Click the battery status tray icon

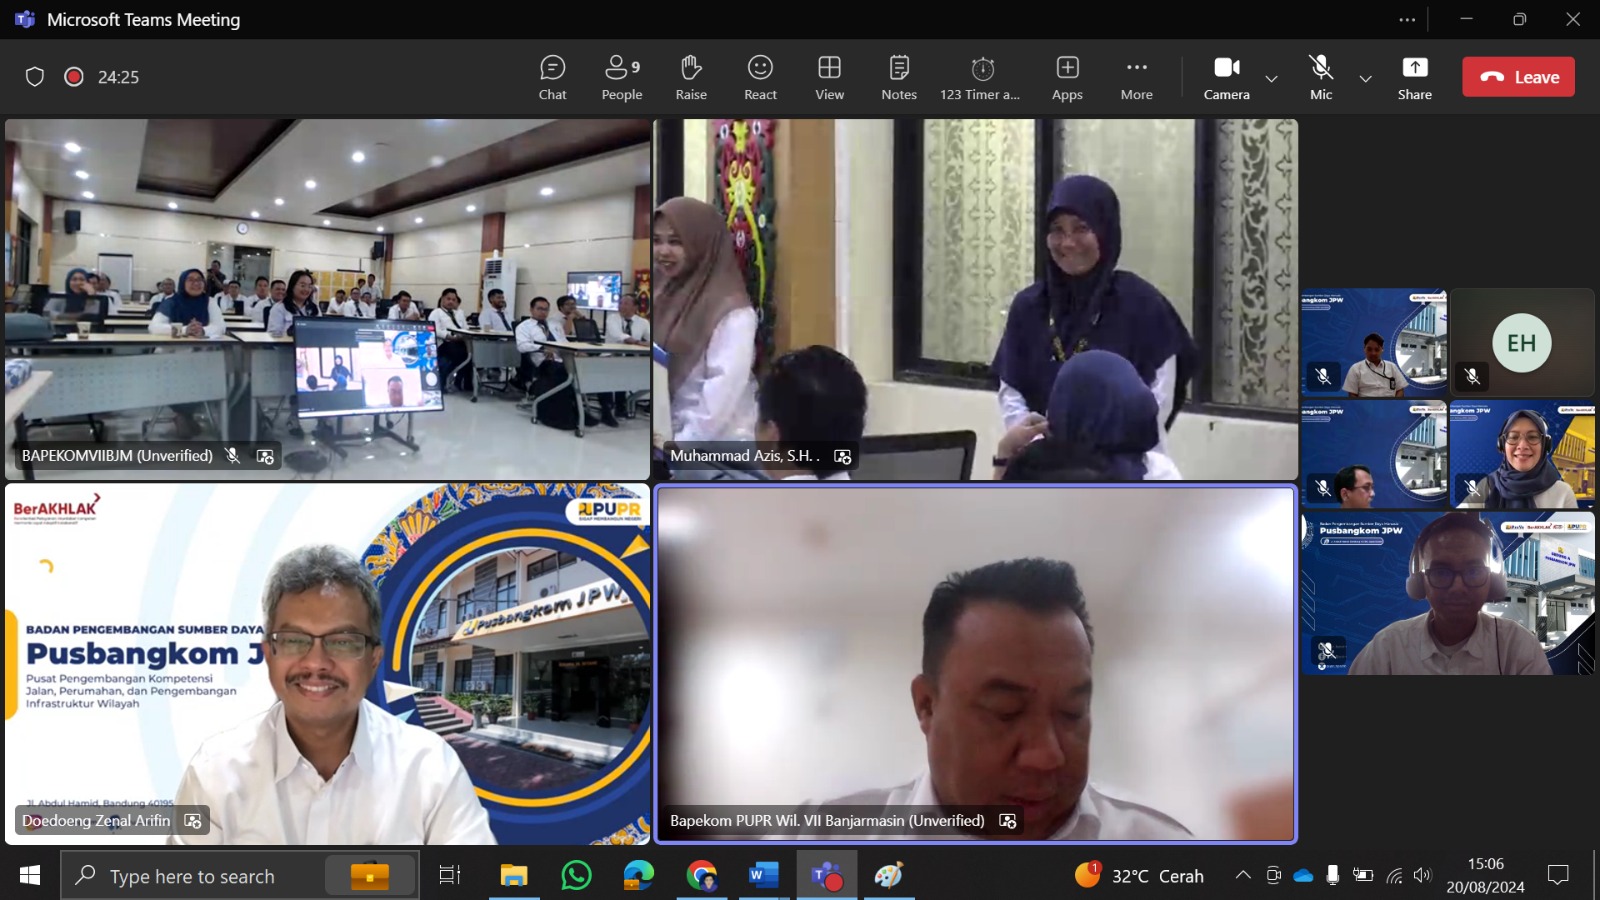(x=1363, y=875)
